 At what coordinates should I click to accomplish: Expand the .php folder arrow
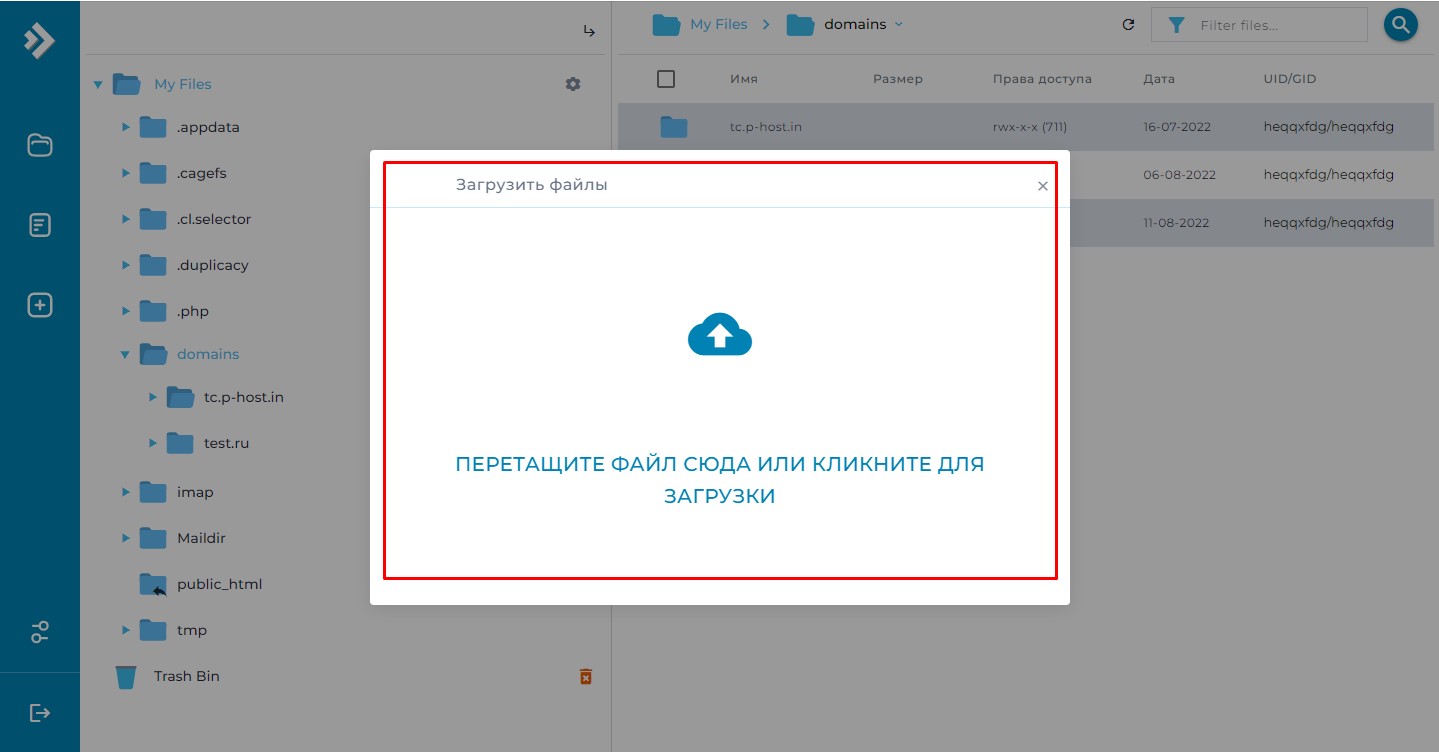pos(126,311)
